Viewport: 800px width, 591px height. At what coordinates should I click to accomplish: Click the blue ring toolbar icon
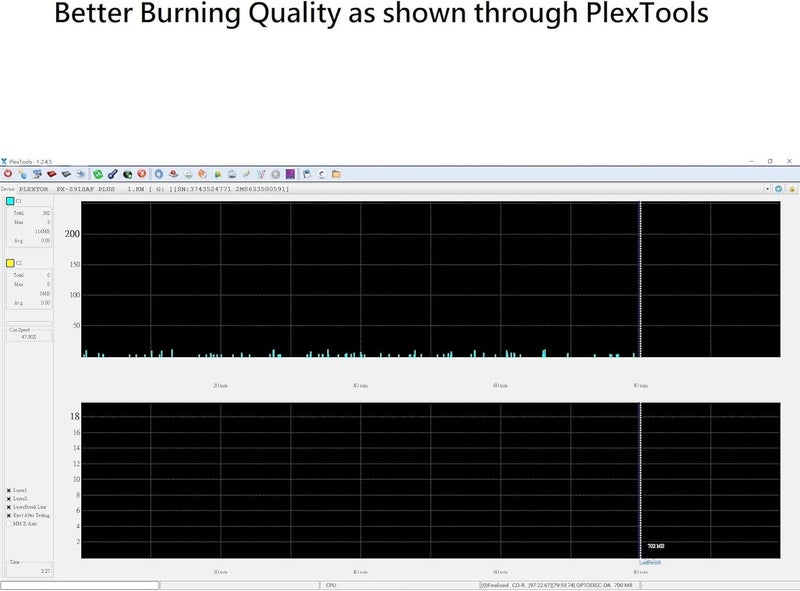tap(159, 174)
